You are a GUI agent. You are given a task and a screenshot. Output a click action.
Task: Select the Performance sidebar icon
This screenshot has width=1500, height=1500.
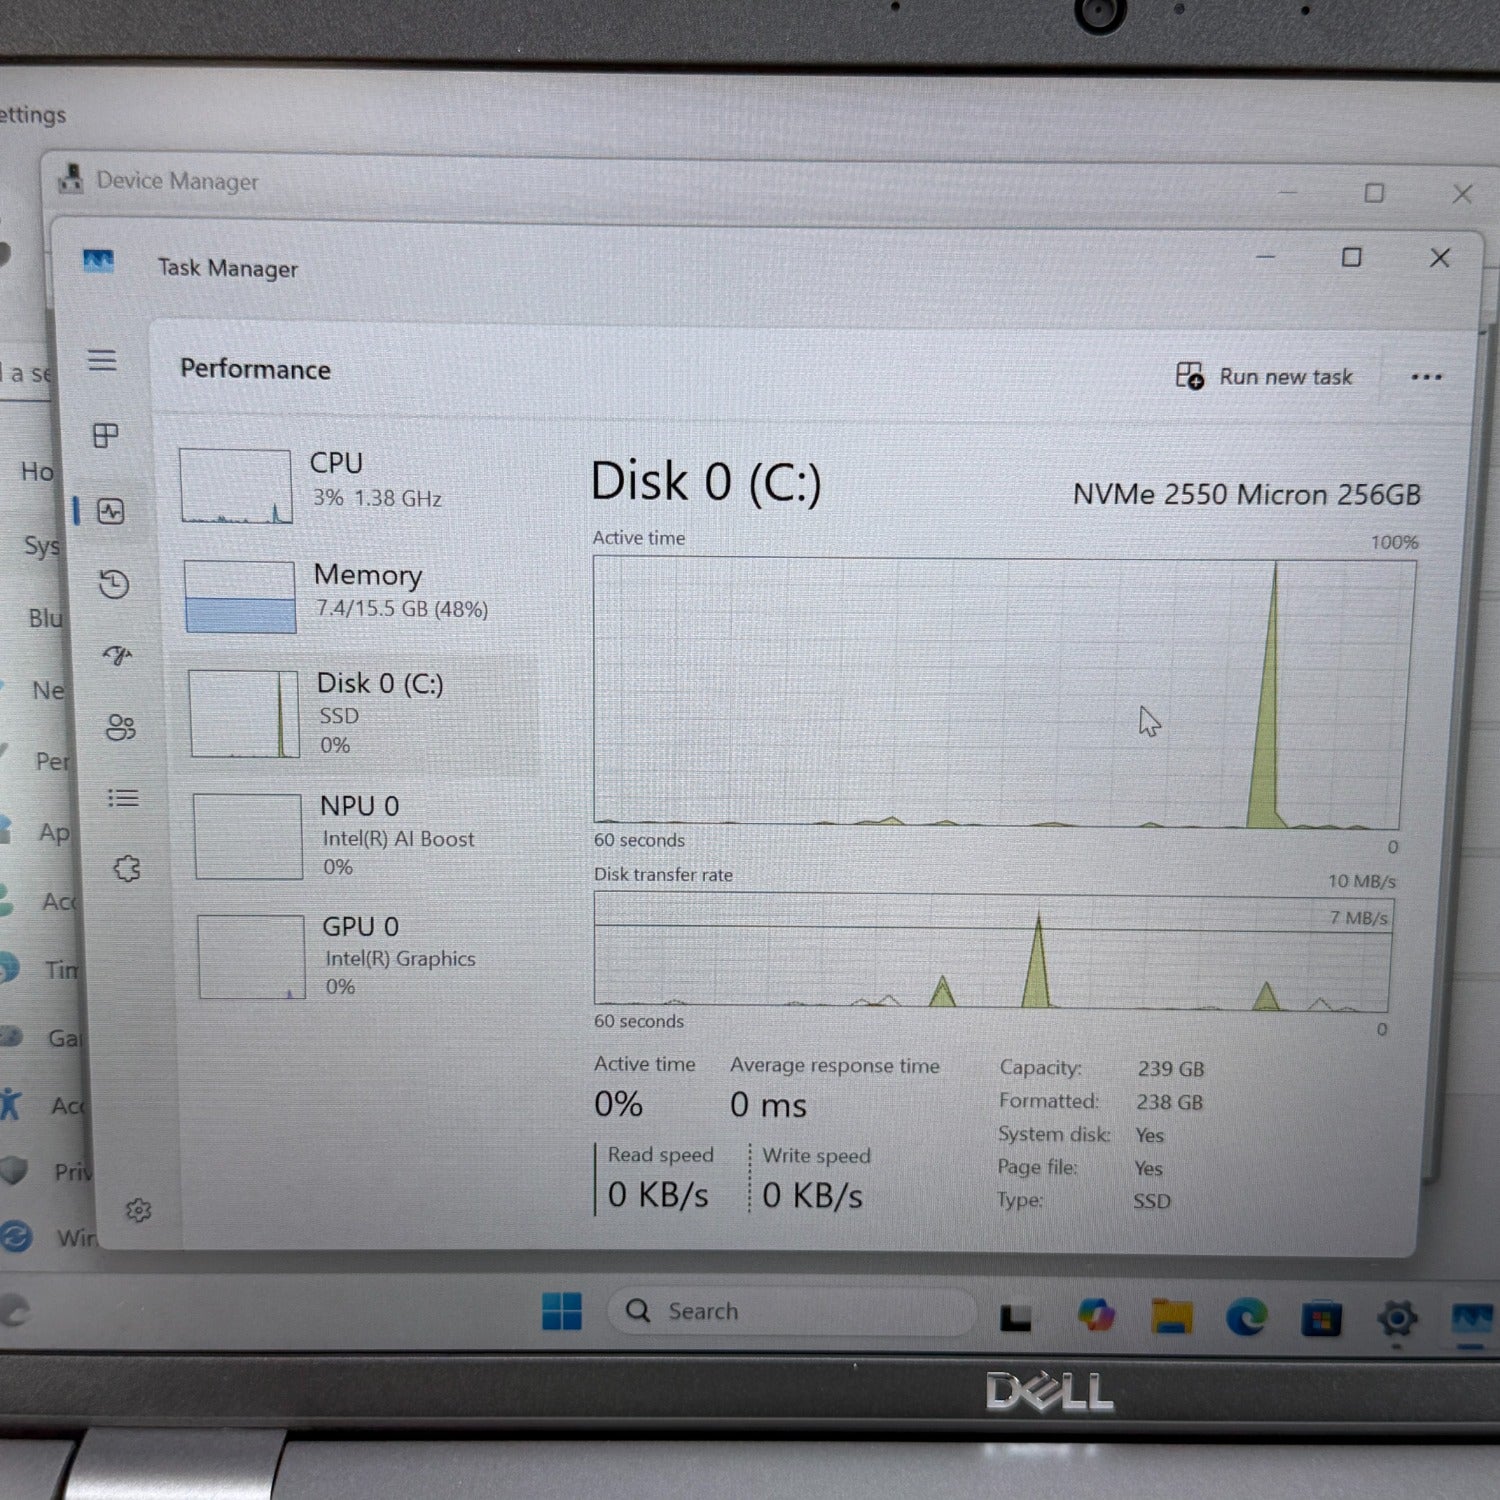(110, 512)
